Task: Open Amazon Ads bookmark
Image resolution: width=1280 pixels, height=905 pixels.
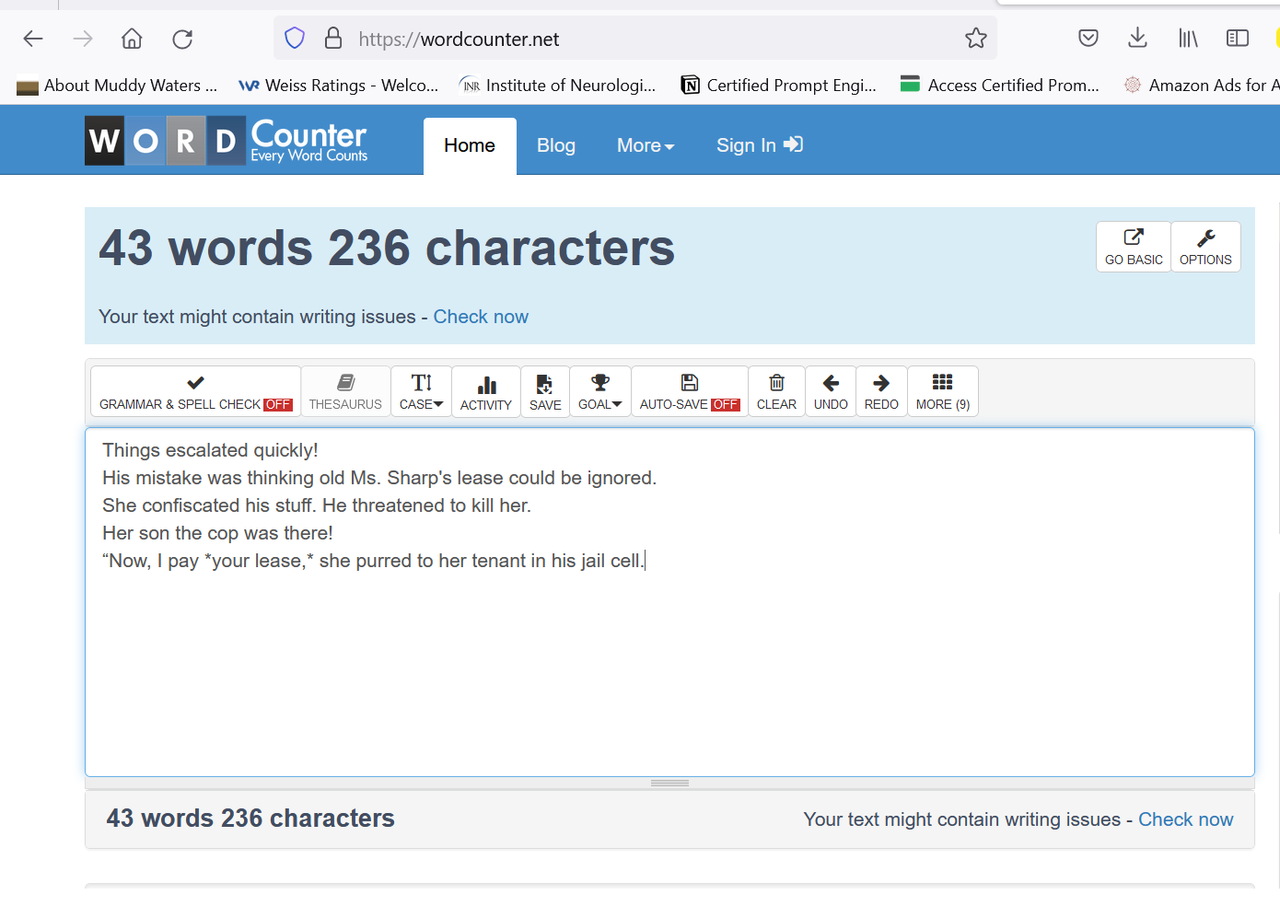Action: 1201,85
